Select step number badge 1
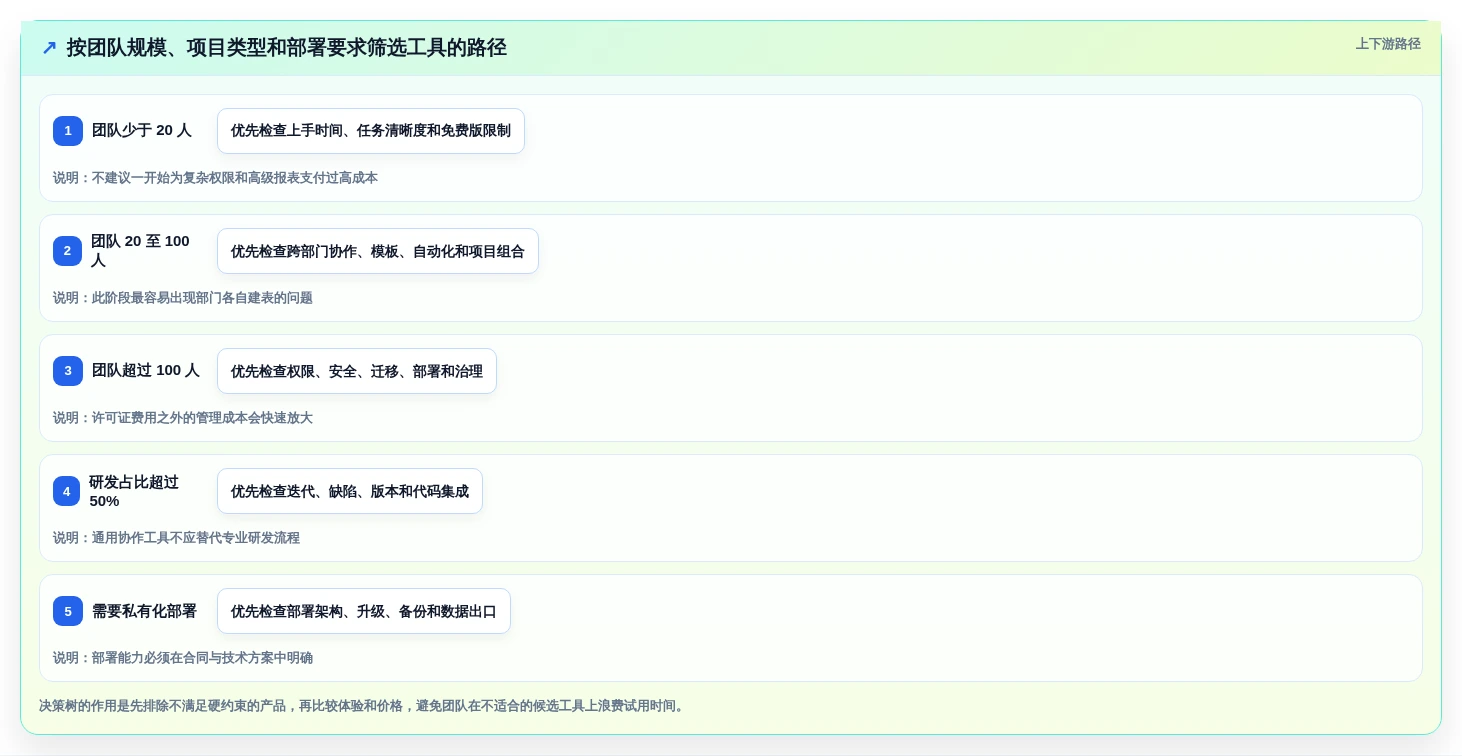 tap(68, 131)
